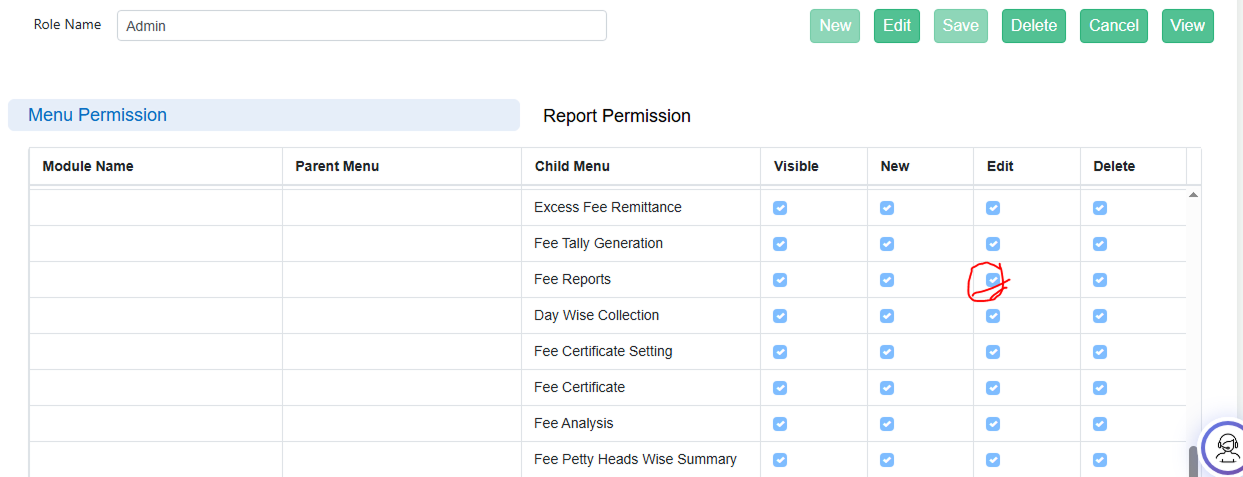Select the Fee Reports row label
Image resolution: width=1243 pixels, height=477 pixels.
point(572,279)
